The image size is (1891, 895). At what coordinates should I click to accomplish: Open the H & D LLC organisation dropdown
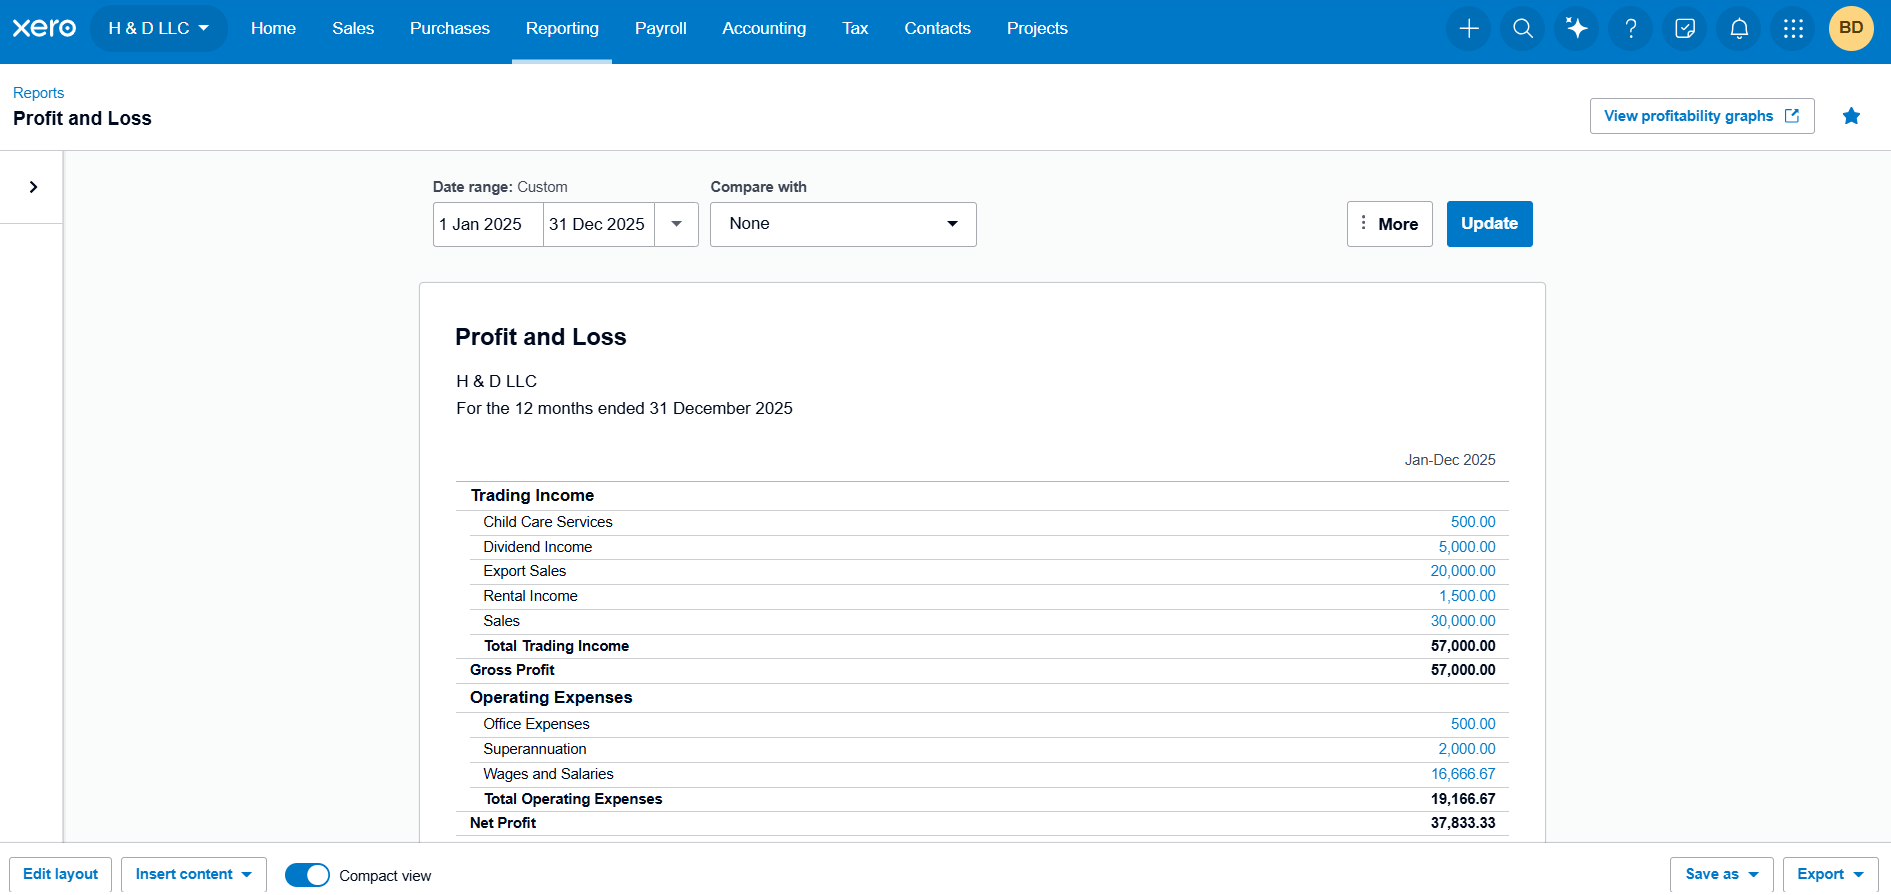tap(159, 28)
